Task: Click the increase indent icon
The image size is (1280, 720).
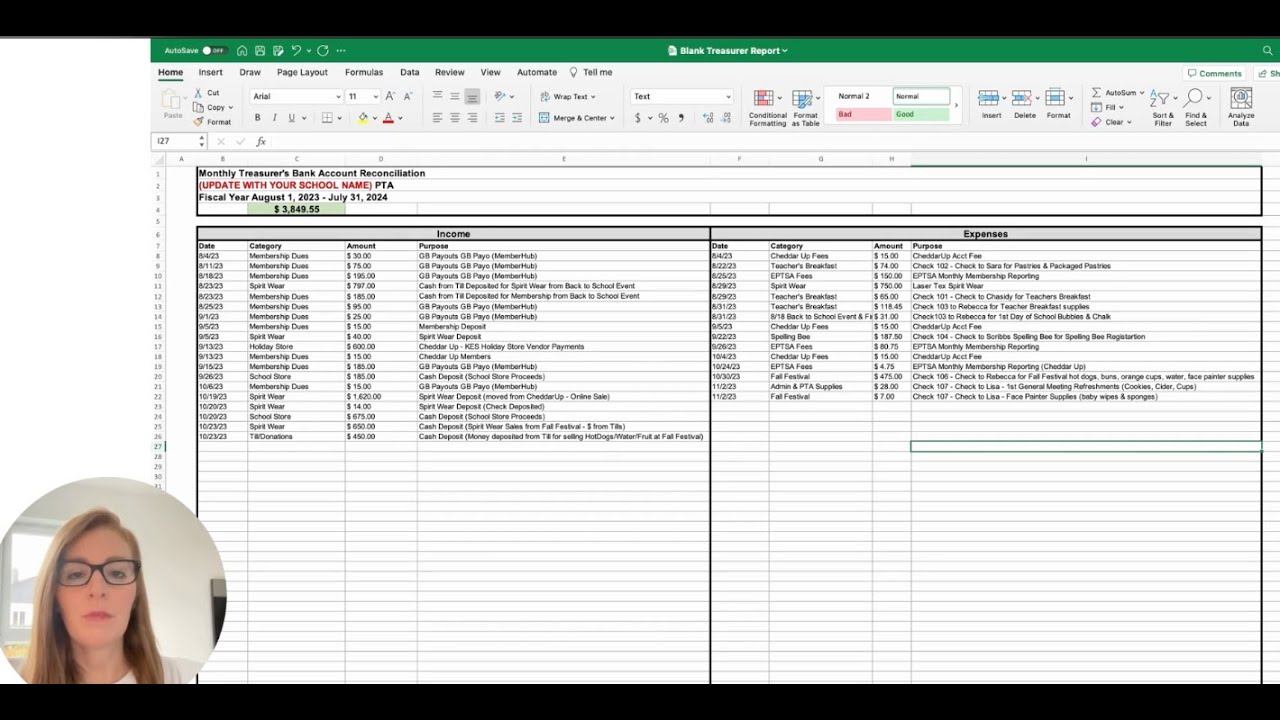Action: [x=517, y=118]
